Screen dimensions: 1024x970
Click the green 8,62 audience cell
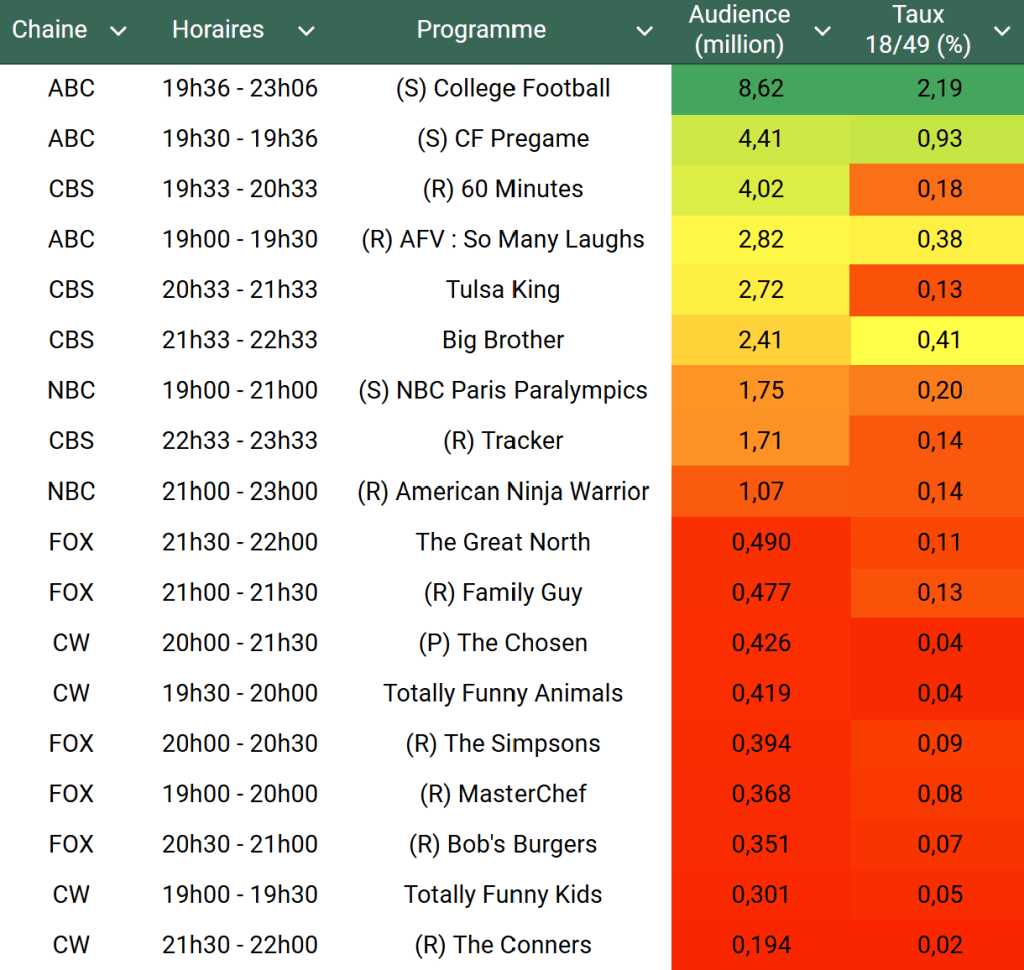[760, 88]
